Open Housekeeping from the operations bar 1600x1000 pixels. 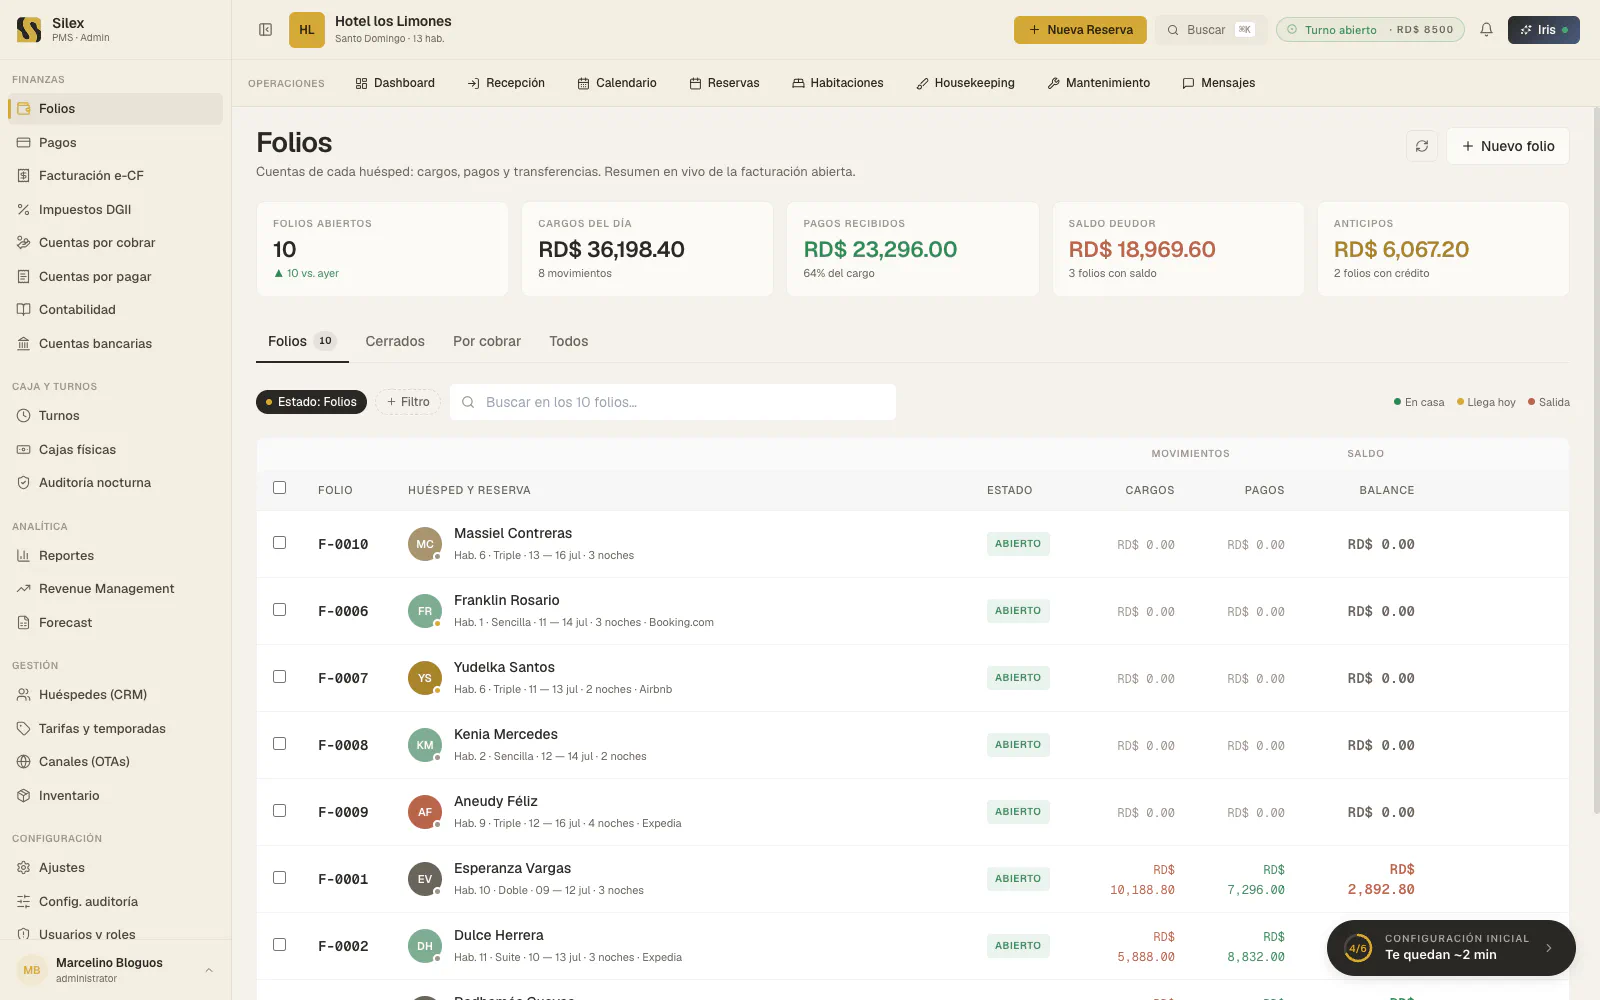click(965, 83)
